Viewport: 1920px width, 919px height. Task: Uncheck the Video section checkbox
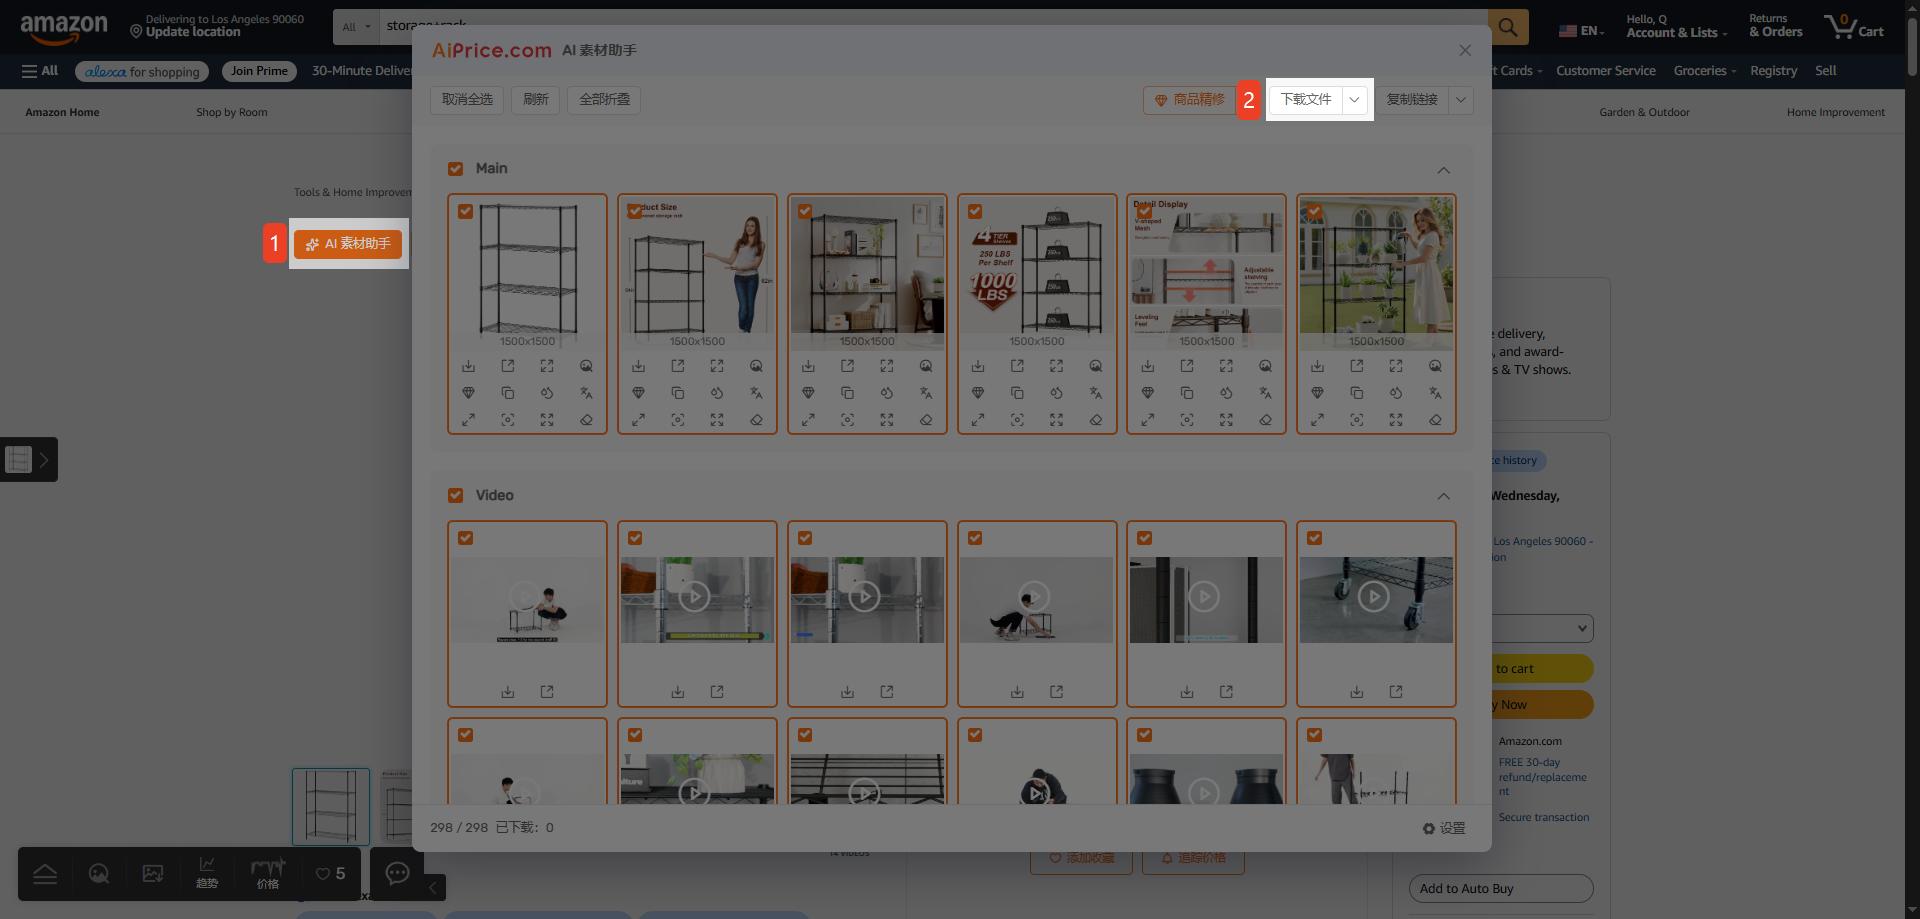(x=456, y=496)
